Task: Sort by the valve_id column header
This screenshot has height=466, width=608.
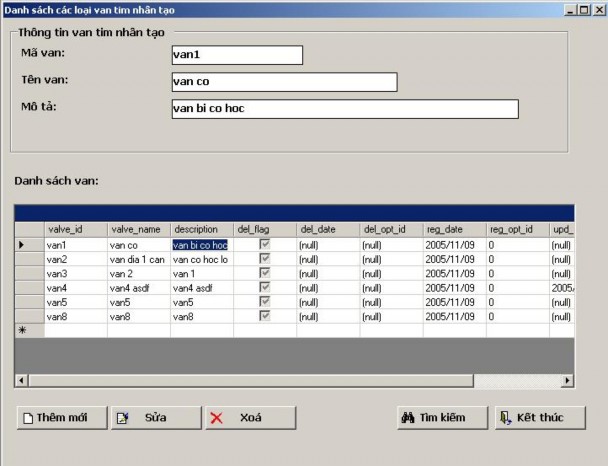Action: point(76,229)
